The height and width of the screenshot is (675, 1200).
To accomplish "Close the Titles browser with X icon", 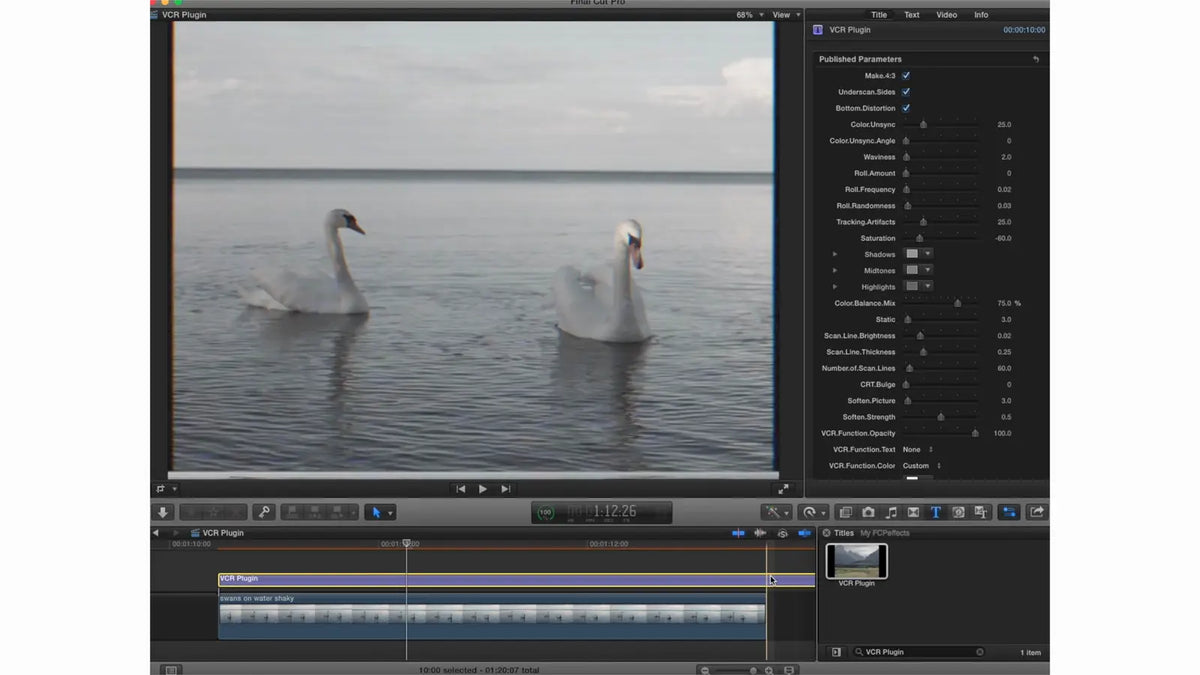I will click(827, 533).
